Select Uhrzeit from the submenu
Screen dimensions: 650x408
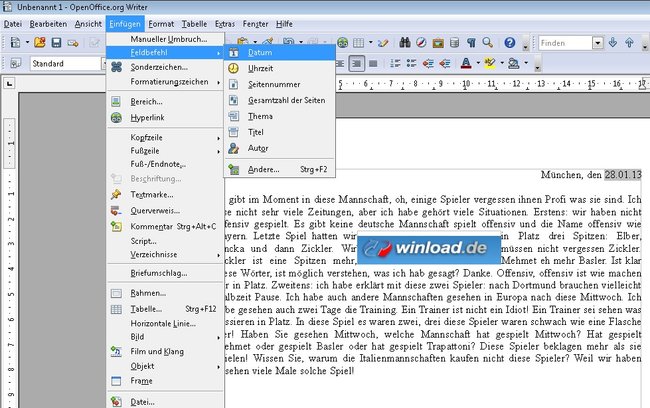point(280,68)
